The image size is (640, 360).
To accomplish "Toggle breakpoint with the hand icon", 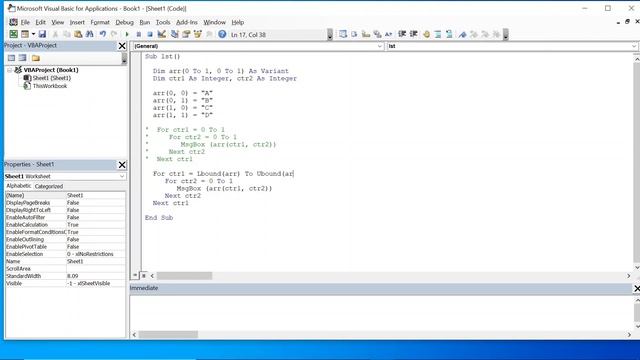I will [427, 34].
